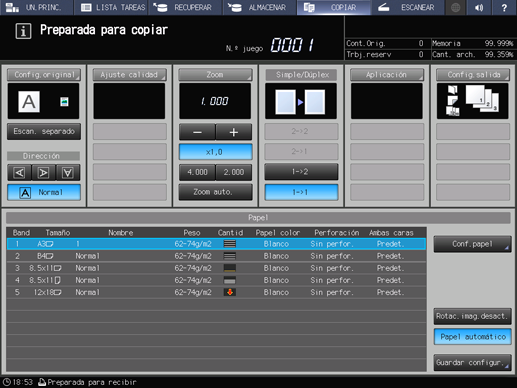Image resolution: width=517 pixels, height=388 pixels.
Task: Click tray 2 paper quantity icon
Action: (230, 256)
